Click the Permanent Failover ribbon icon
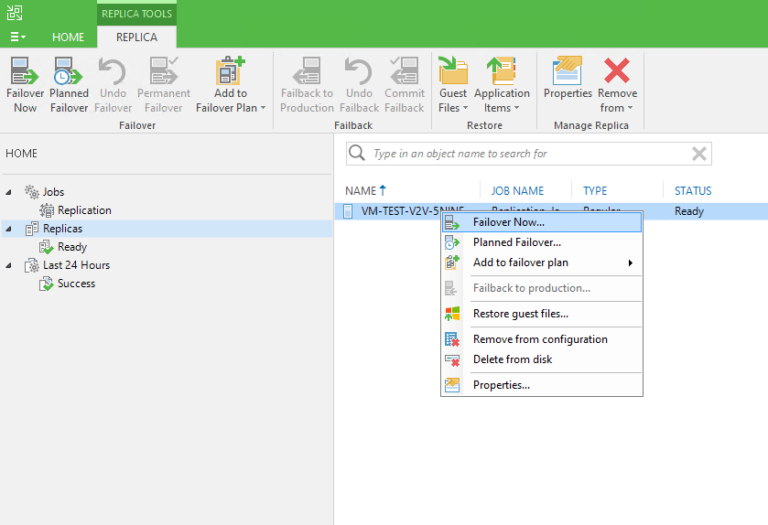Viewport: 768px width, 525px height. [164, 71]
